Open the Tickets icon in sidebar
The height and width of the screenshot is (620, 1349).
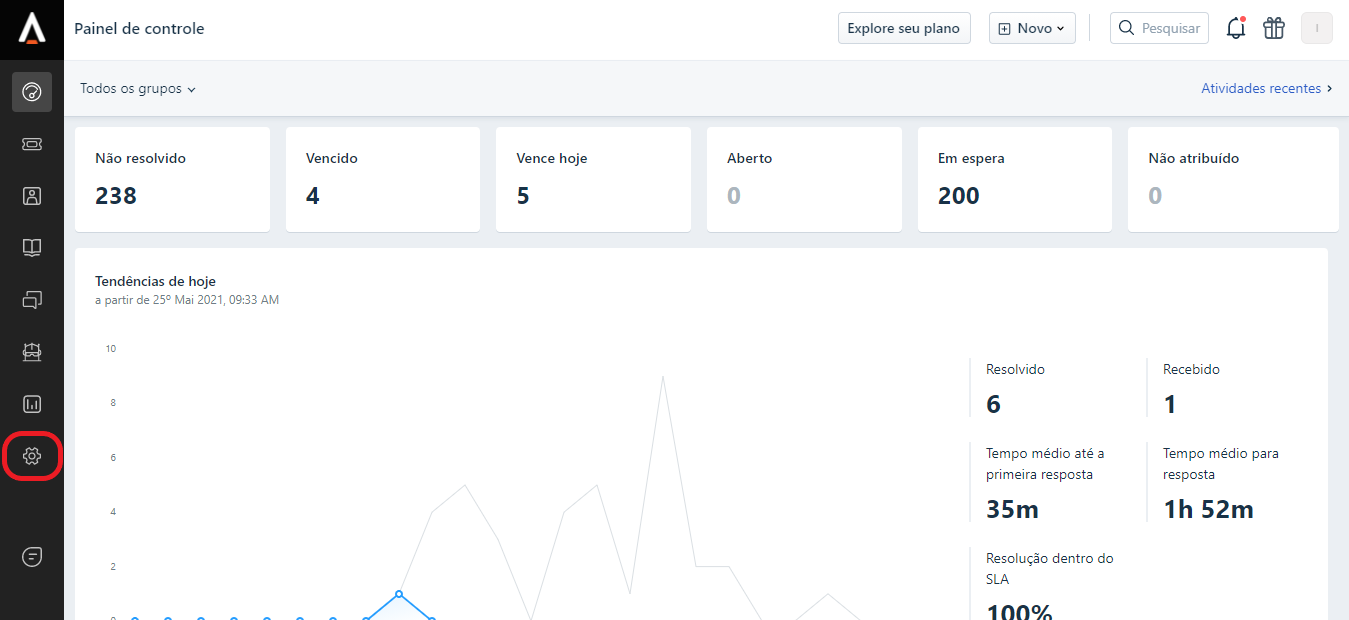[32, 144]
